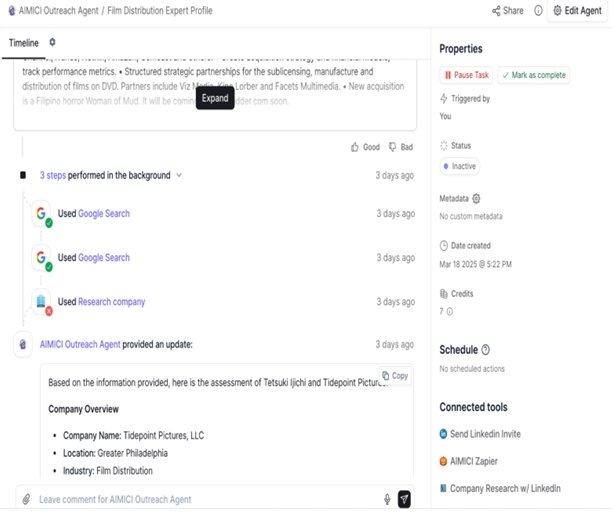The height and width of the screenshot is (530, 613).
Task: Click the Share button
Action: pyautogui.click(x=508, y=11)
